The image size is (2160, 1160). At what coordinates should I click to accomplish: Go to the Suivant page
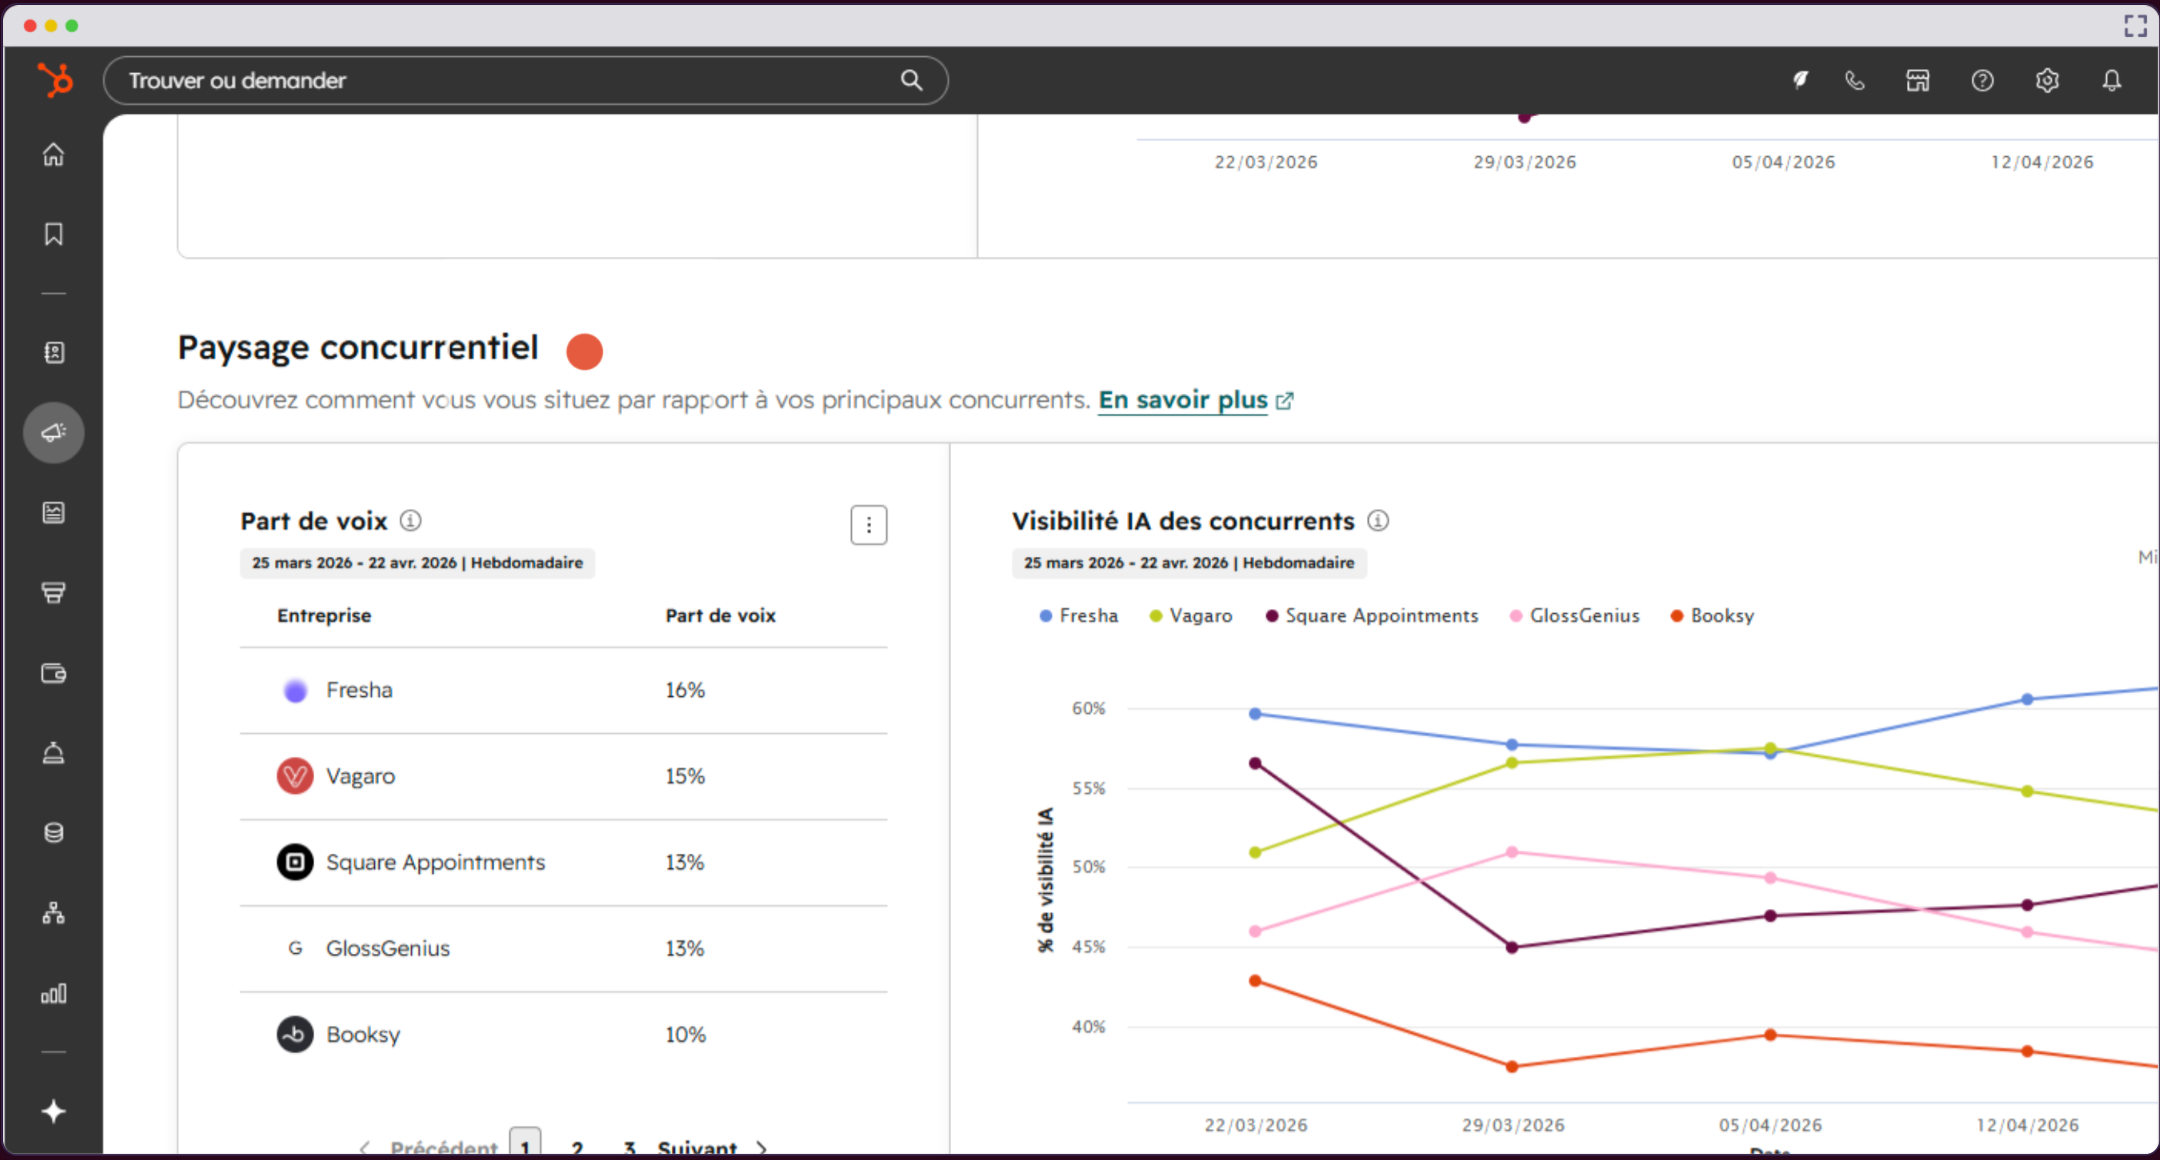pos(712,1148)
